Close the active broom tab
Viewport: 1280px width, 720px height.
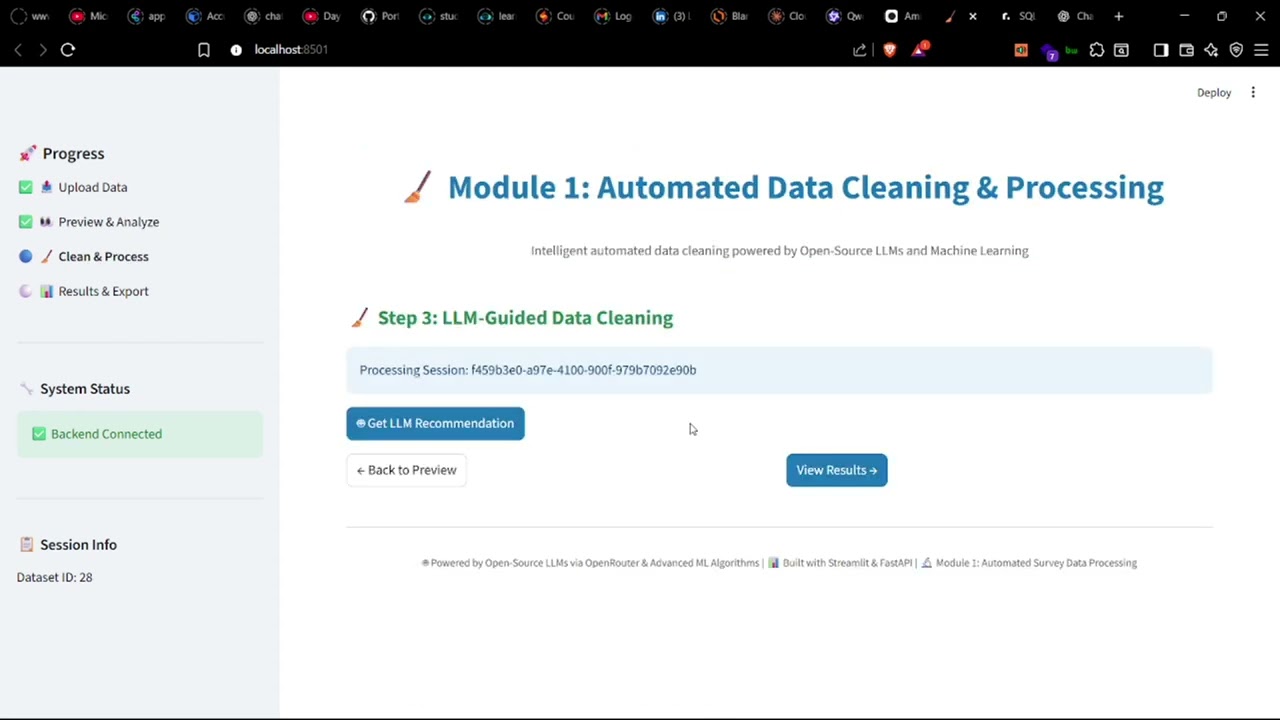[x=972, y=16]
